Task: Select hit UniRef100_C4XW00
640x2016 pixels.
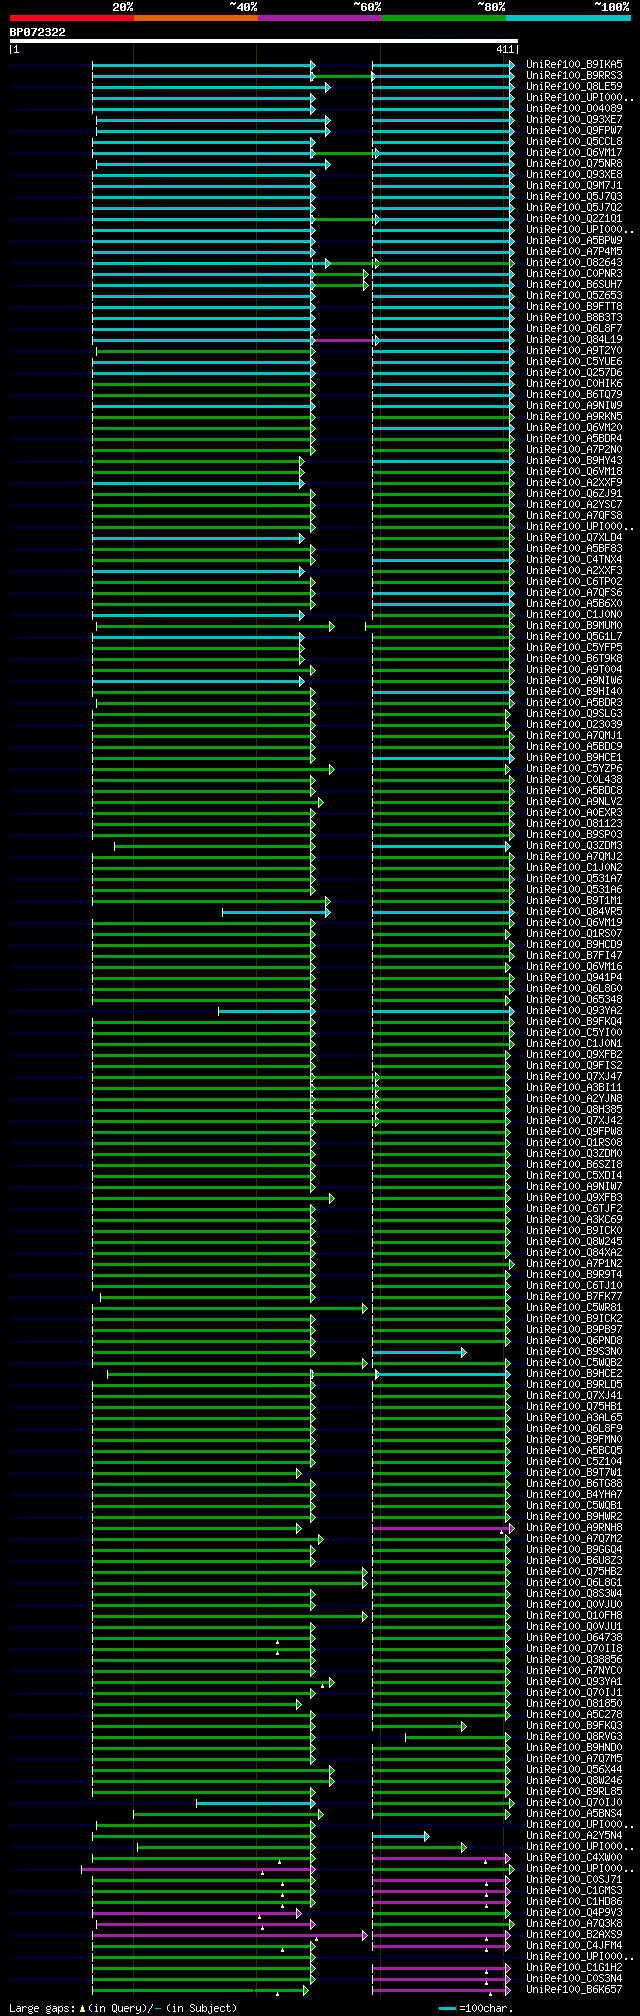Action: [x=574, y=1857]
